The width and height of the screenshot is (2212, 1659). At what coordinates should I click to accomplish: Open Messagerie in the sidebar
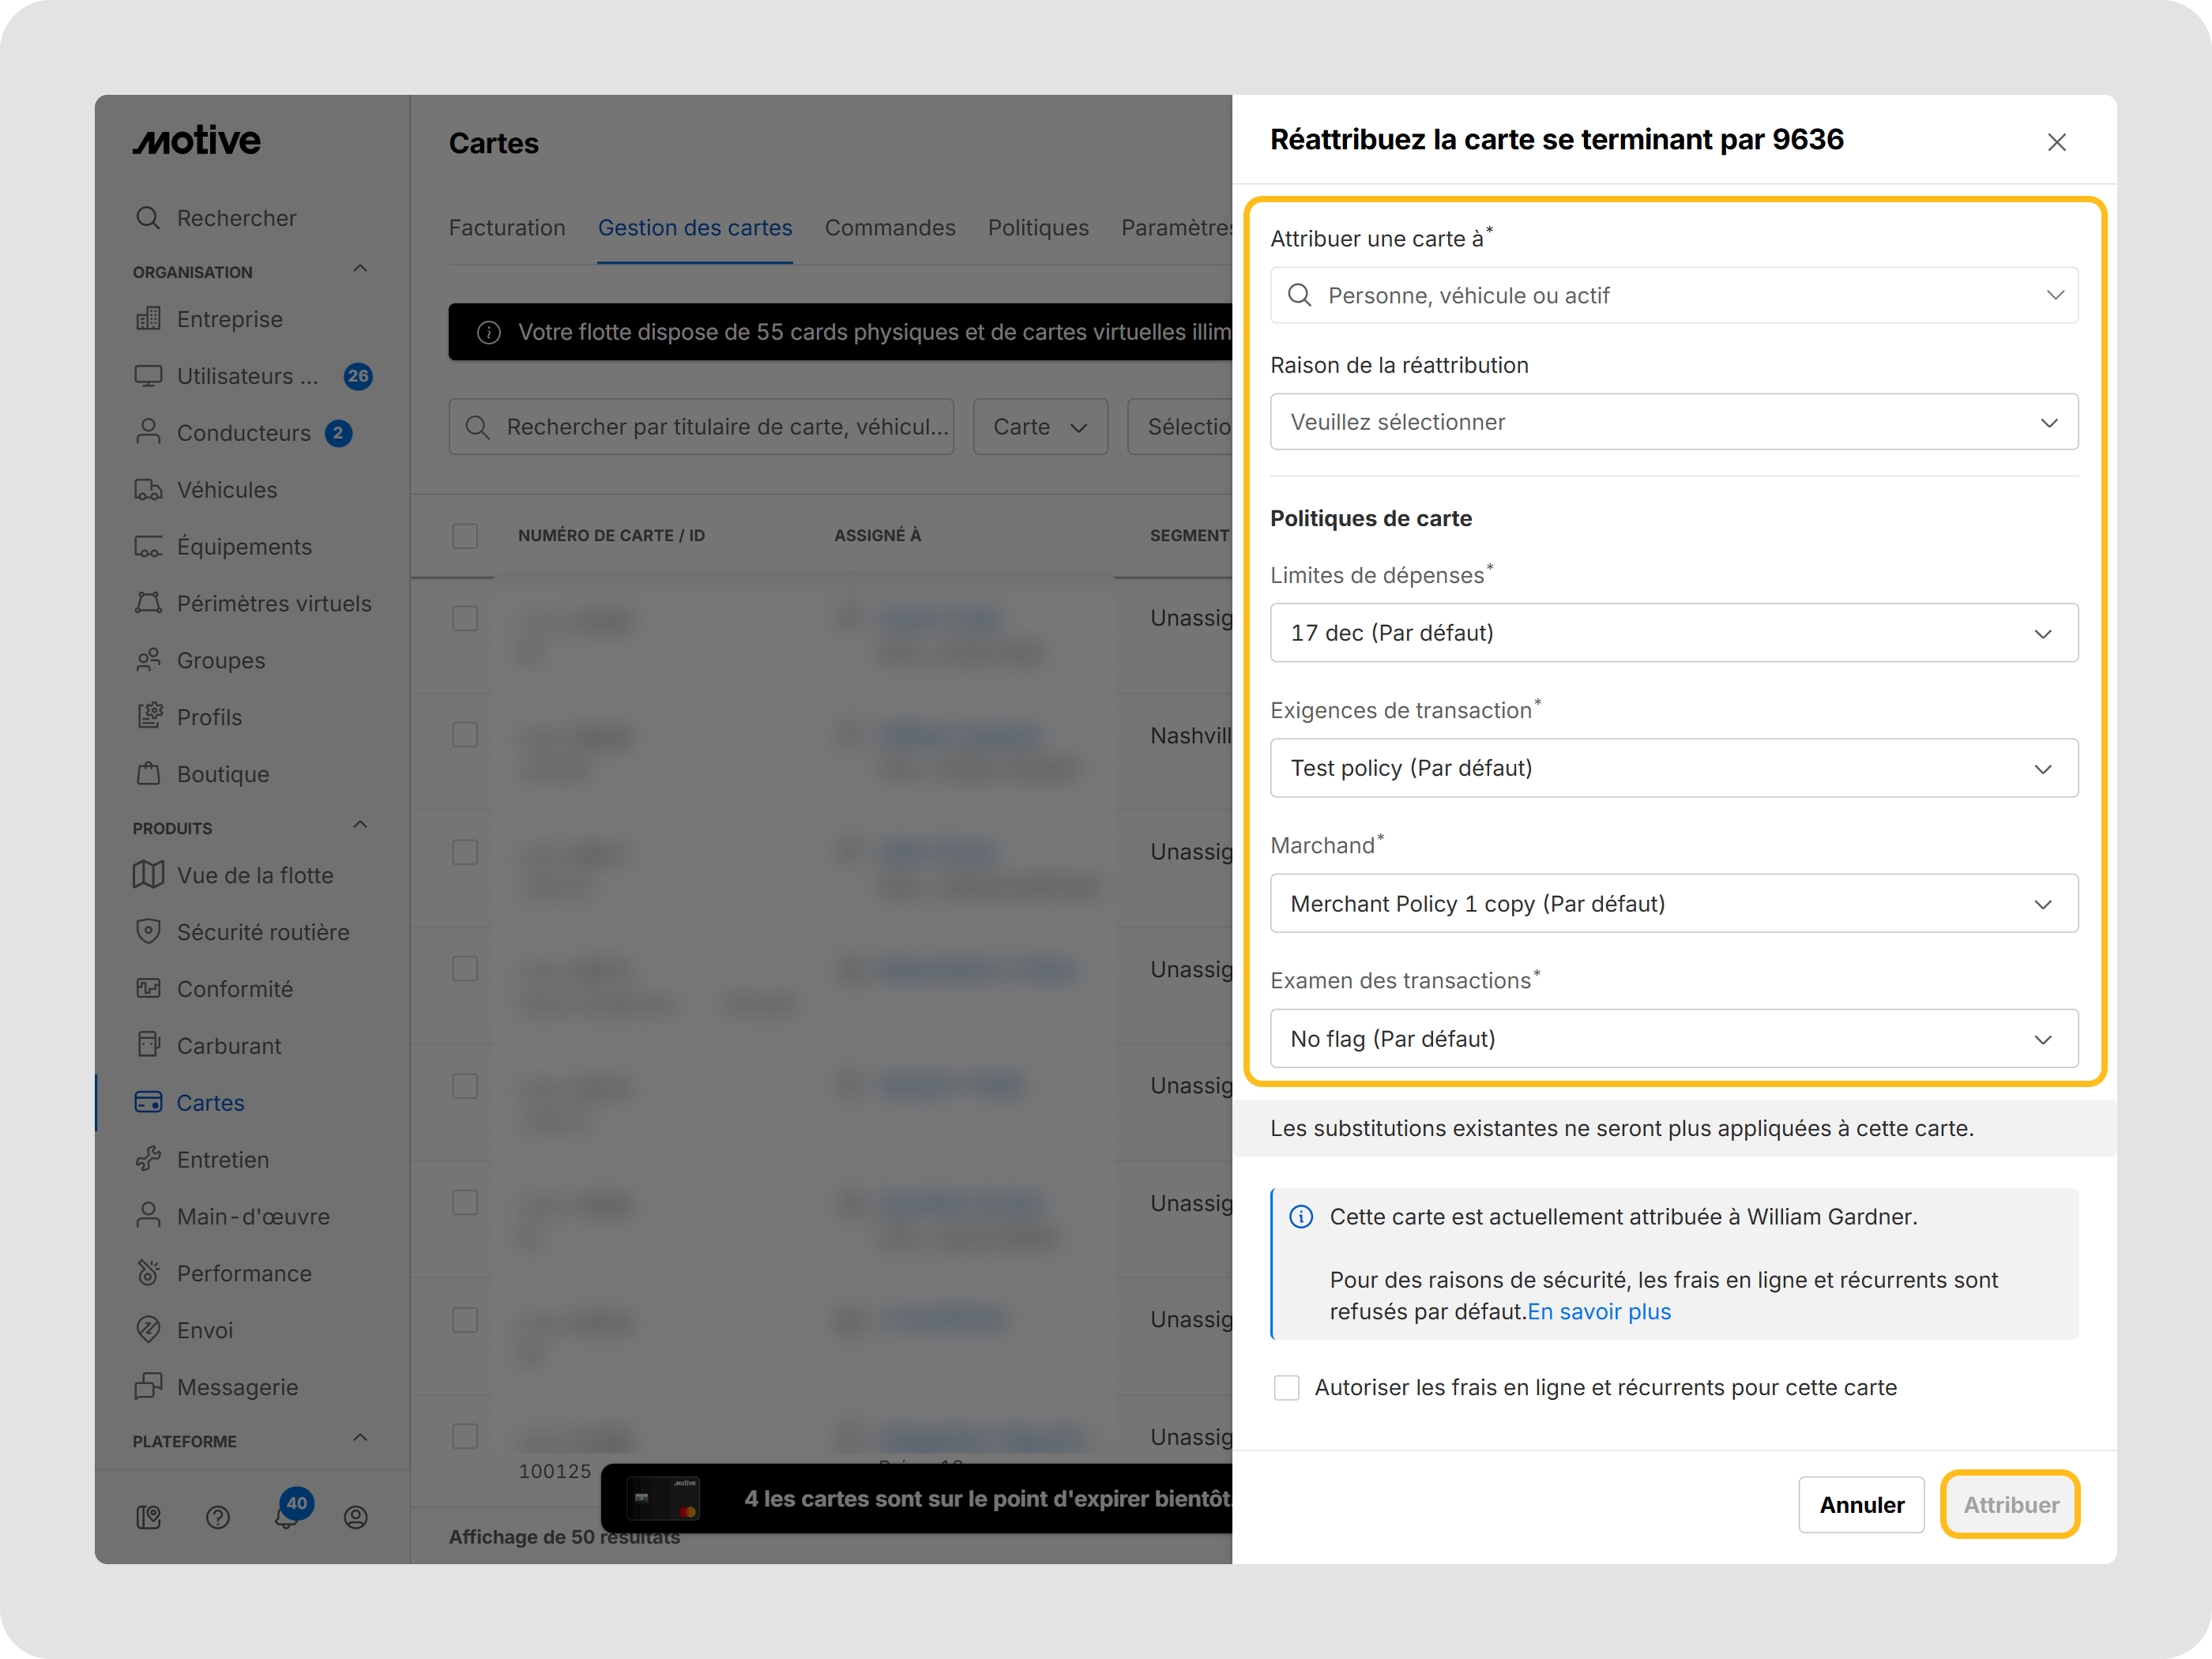pyautogui.click(x=216, y=1387)
